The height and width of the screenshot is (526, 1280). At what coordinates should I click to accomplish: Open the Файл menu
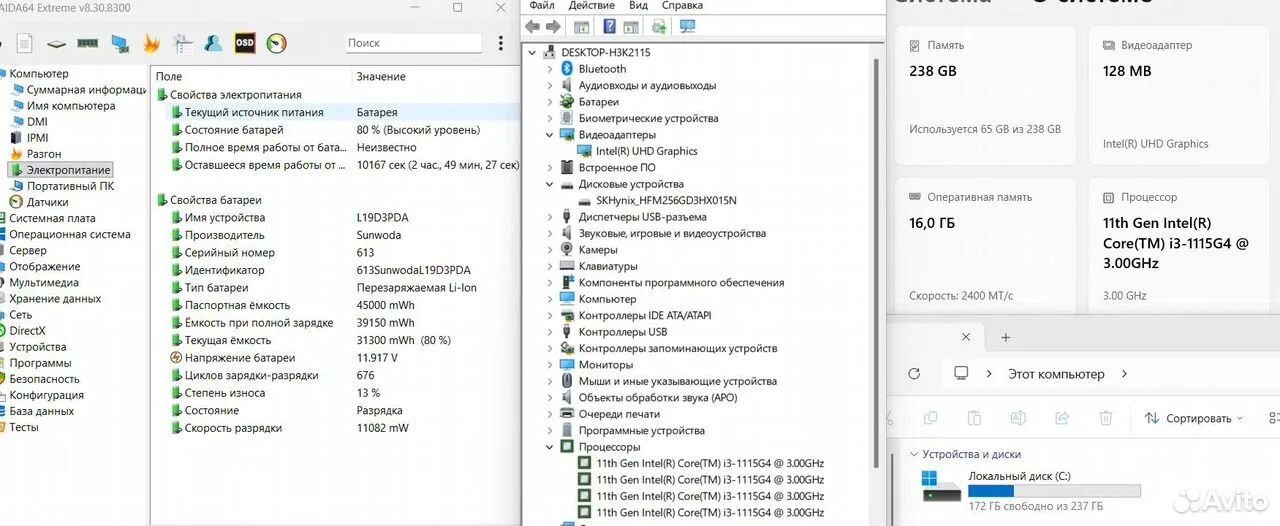(542, 5)
